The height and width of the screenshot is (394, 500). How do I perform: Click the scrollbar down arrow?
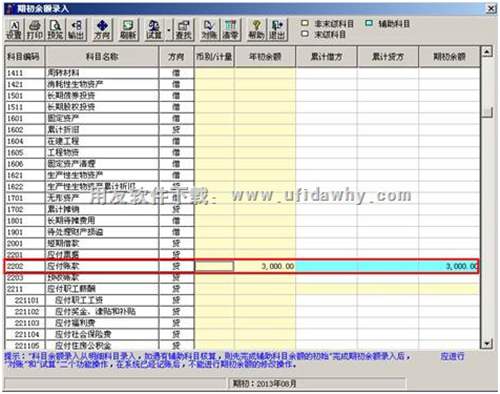point(487,343)
